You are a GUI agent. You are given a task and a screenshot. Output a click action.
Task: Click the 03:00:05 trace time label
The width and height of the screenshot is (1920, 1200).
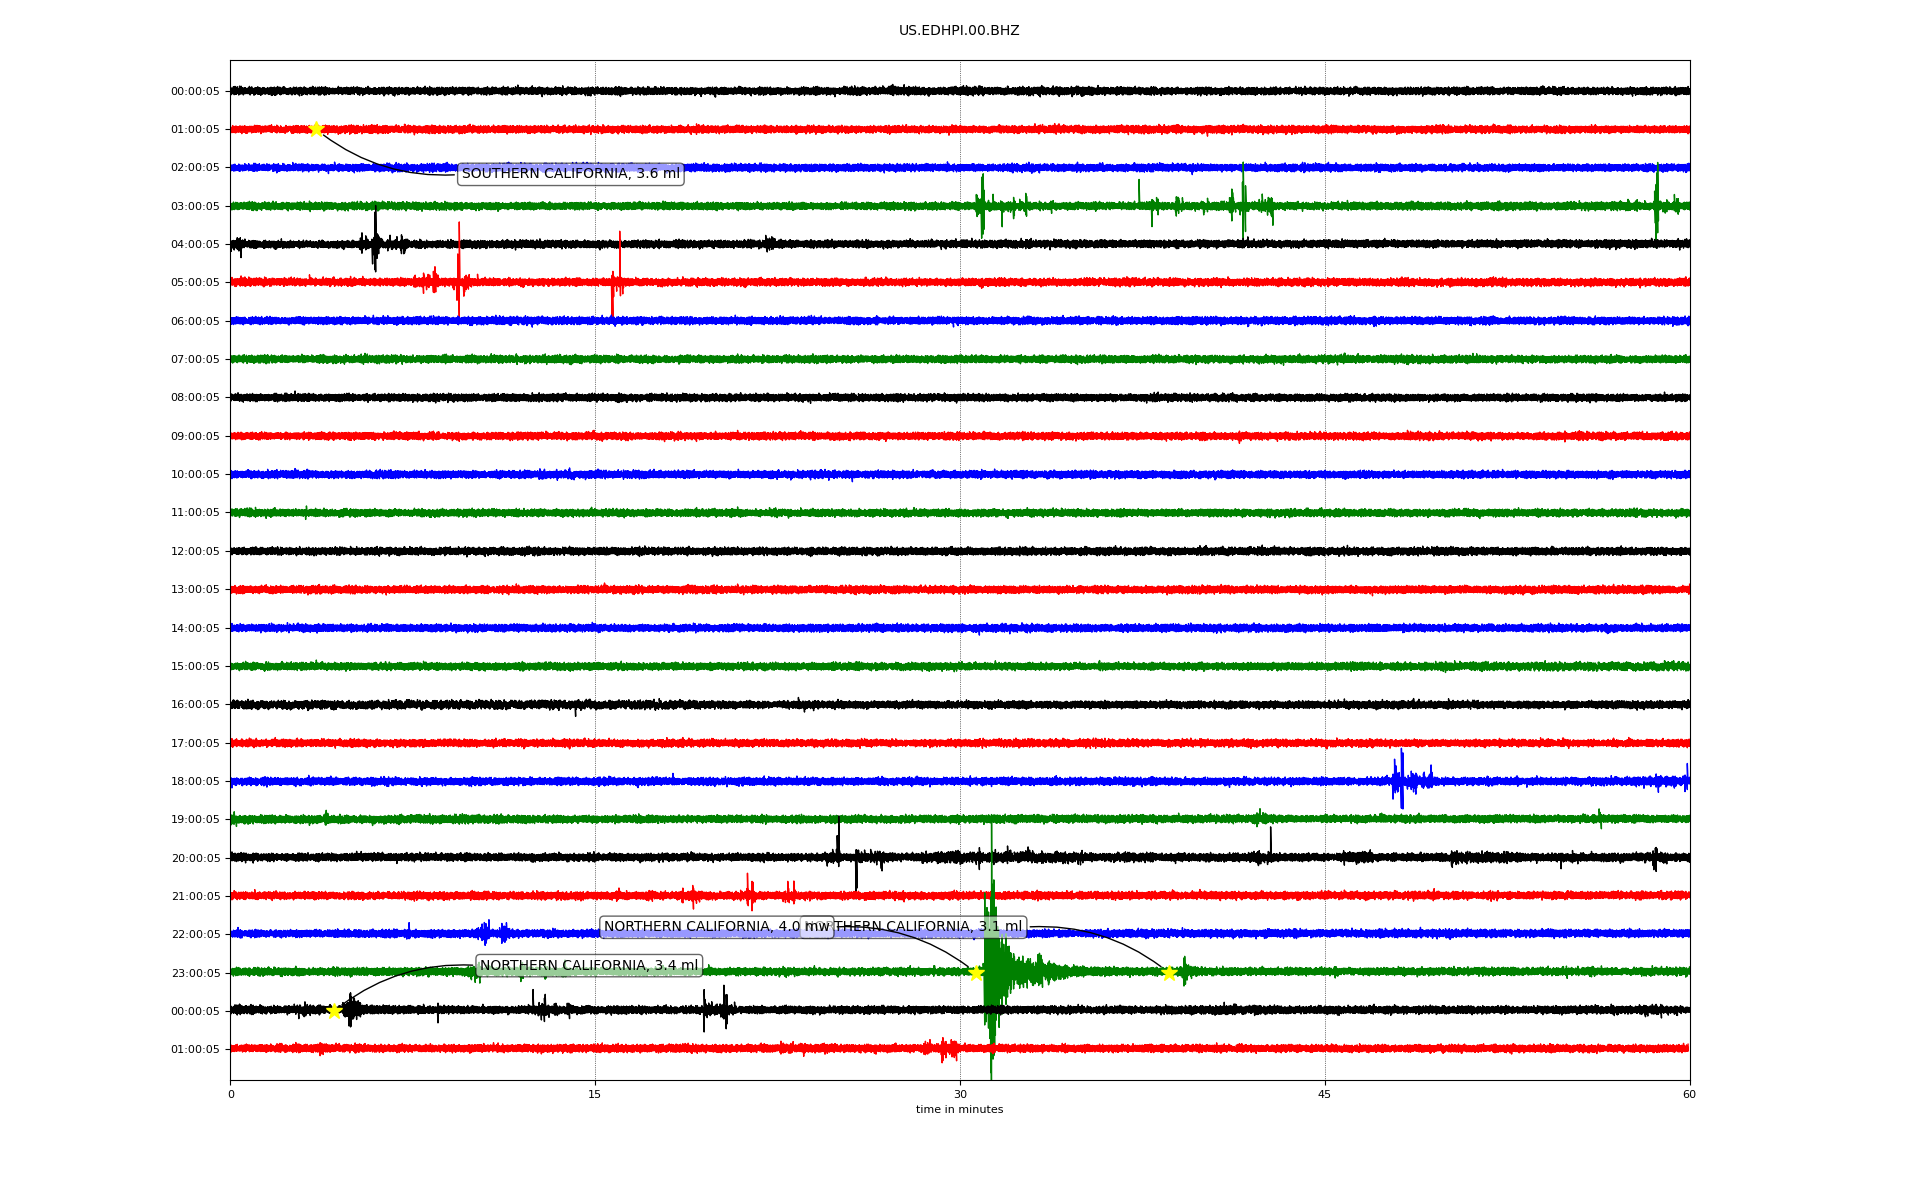[195, 206]
